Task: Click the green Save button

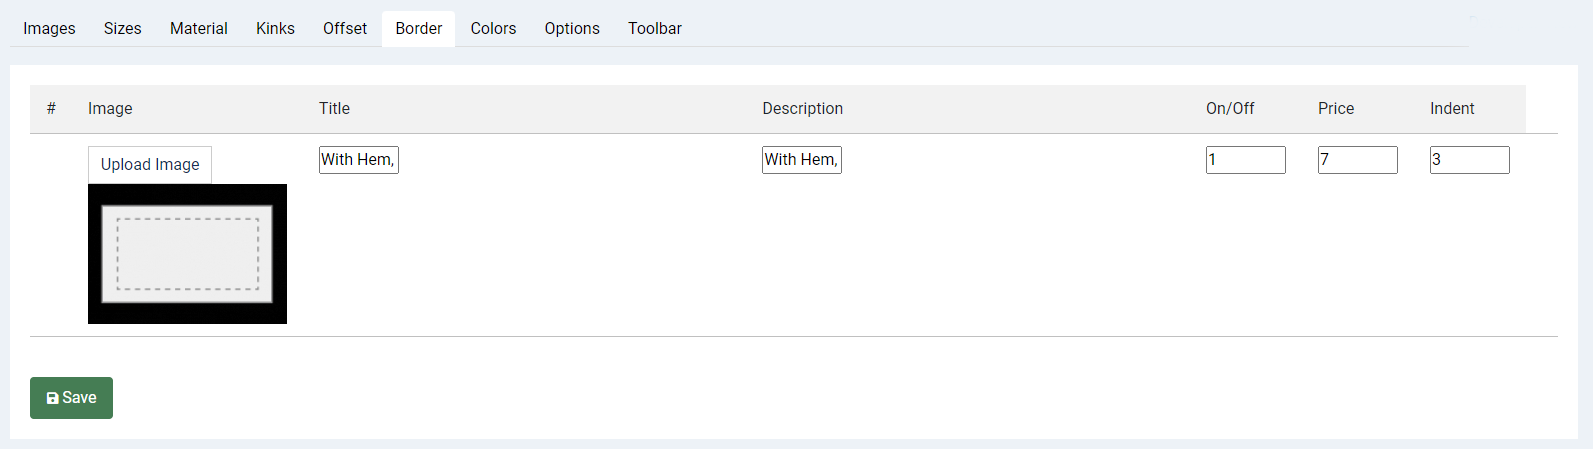Action: tap(71, 398)
